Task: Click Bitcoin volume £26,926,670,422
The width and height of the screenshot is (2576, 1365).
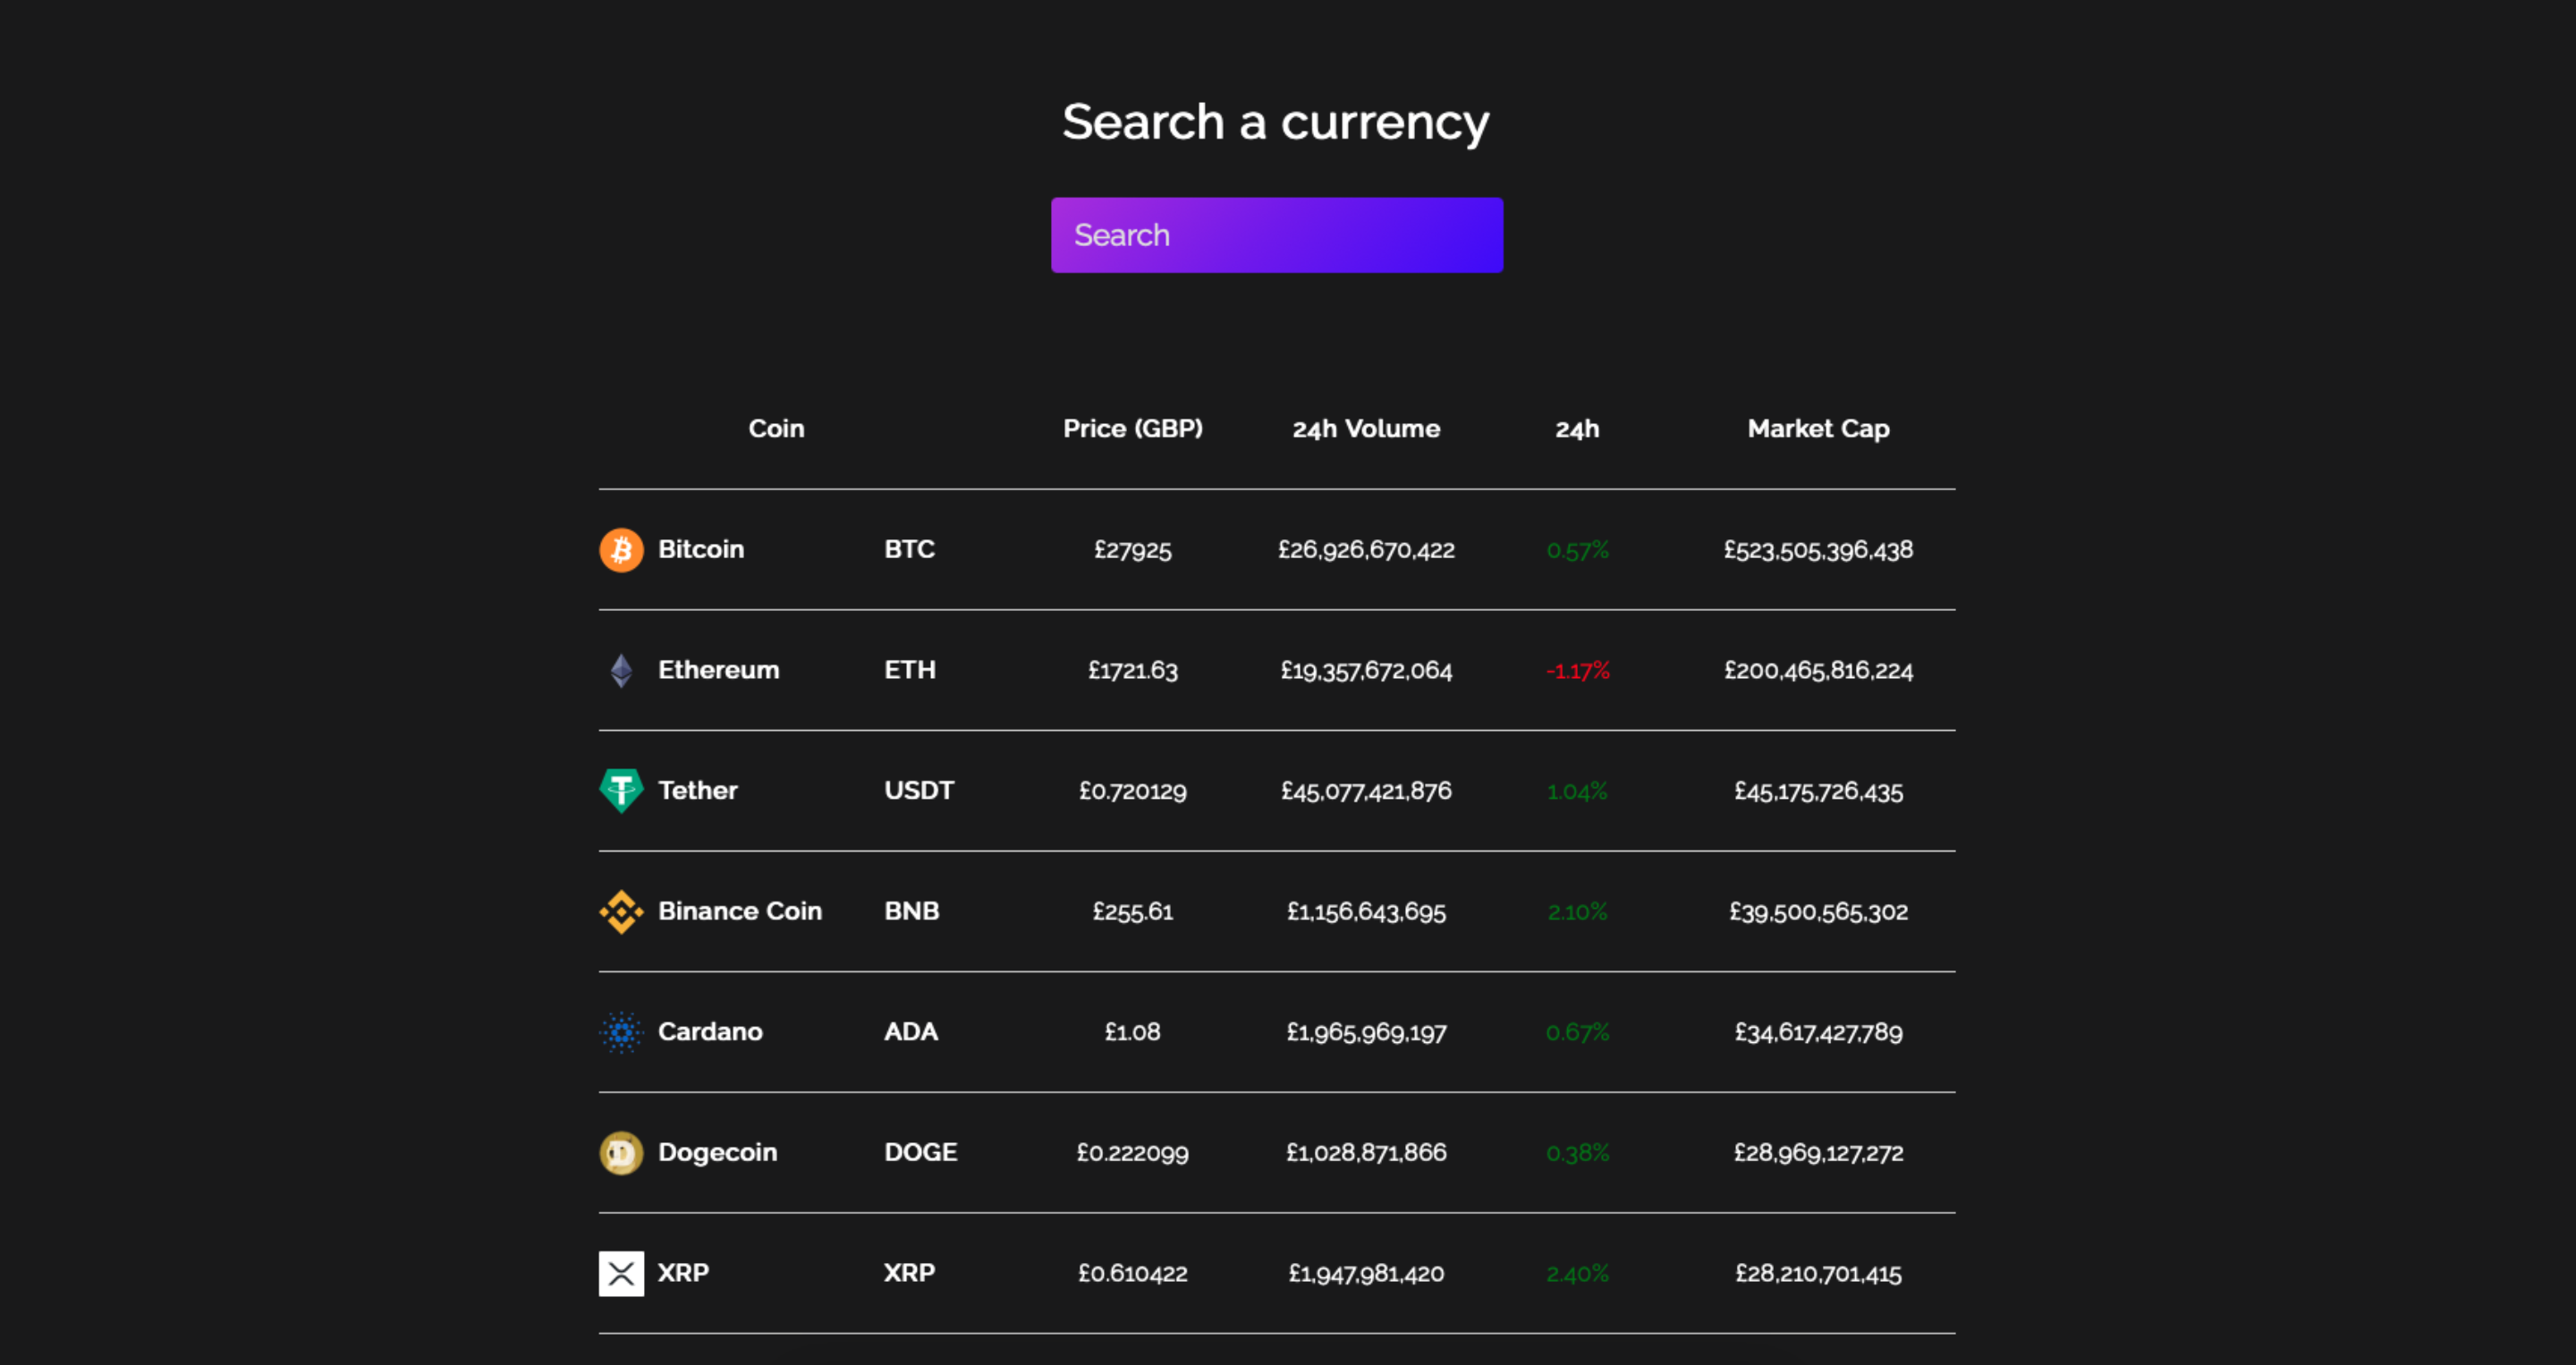Action: click(x=1366, y=550)
